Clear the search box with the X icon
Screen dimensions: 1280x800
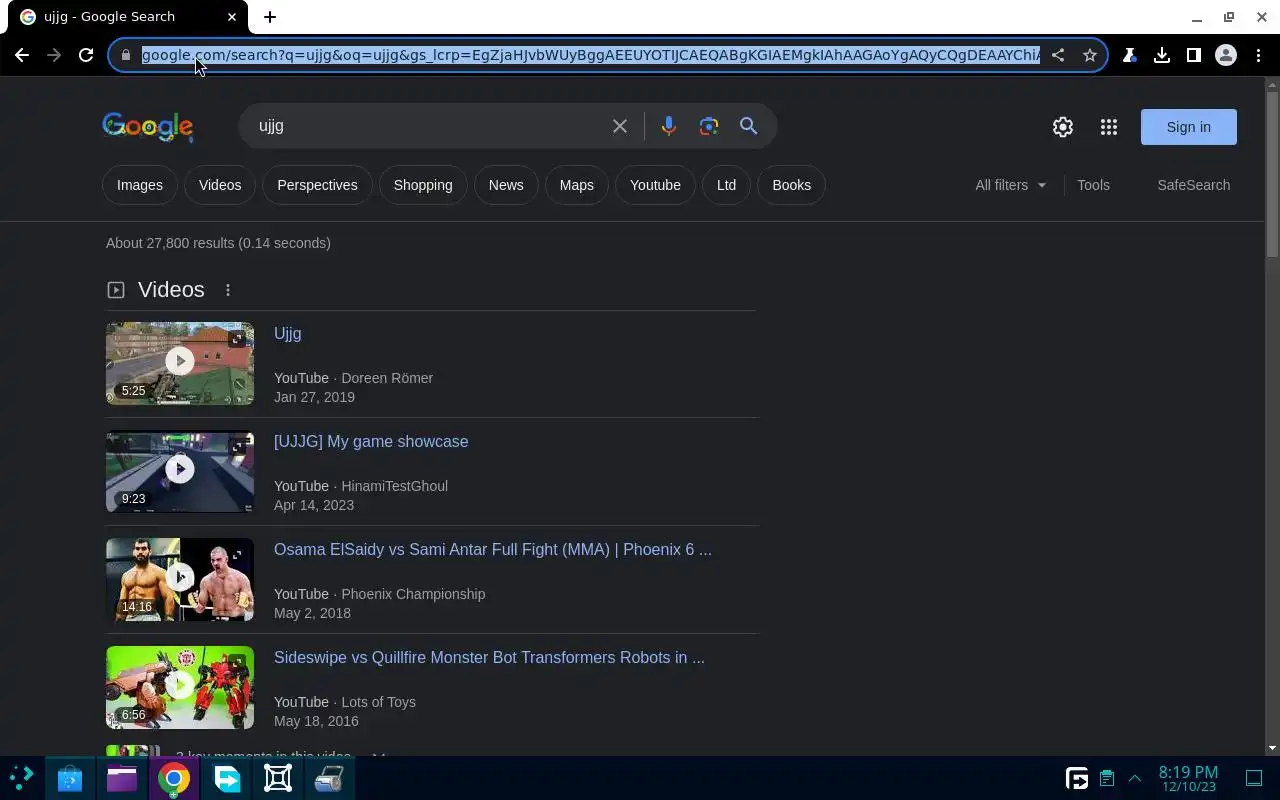[620, 126]
